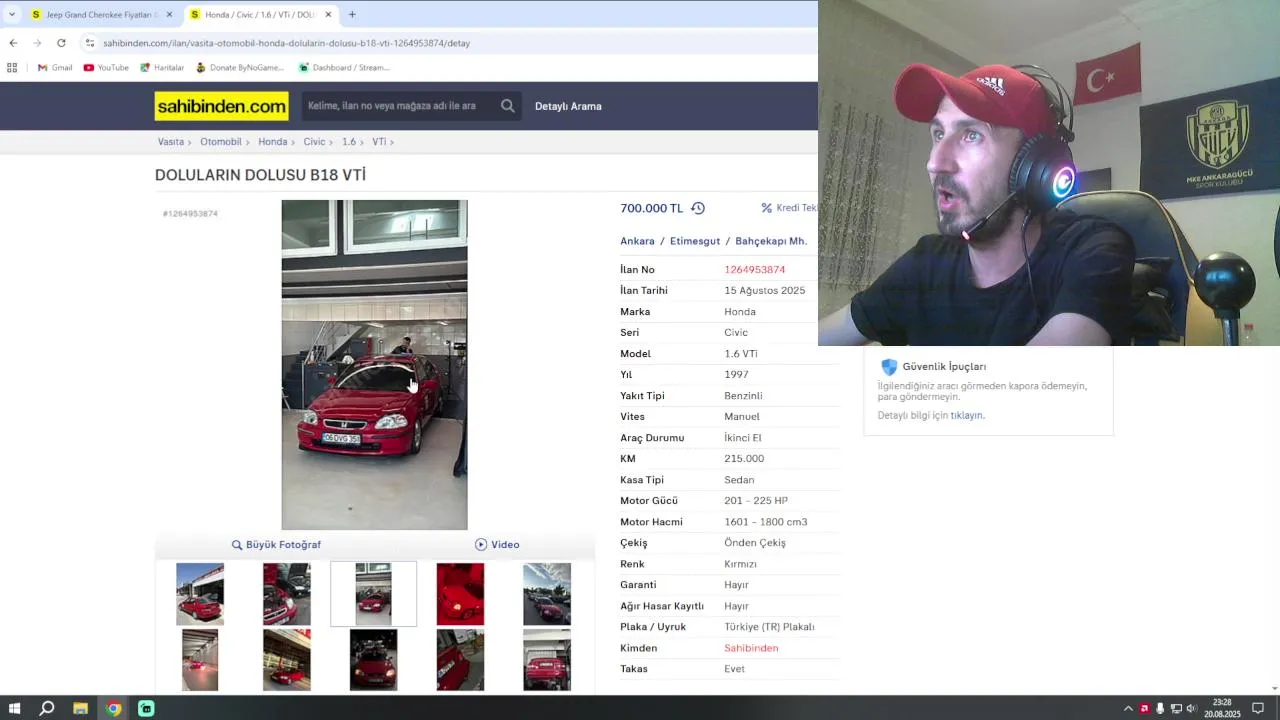Image resolution: width=1280 pixels, height=720 pixels.
Task: Select fifth thumbnail in bottom row
Action: point(547,660)
